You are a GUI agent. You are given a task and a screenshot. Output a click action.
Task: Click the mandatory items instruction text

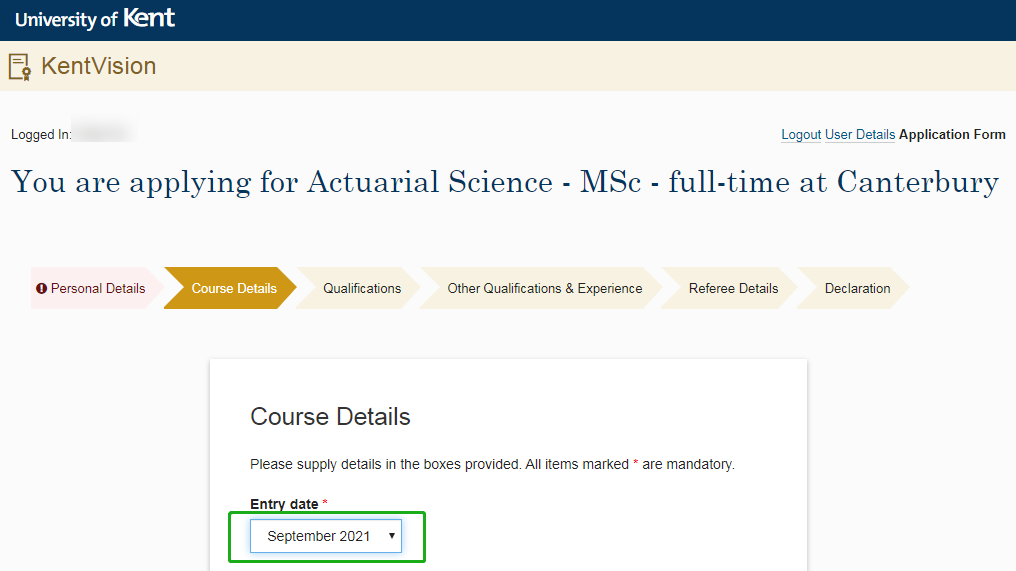click(x=492, y=465)
